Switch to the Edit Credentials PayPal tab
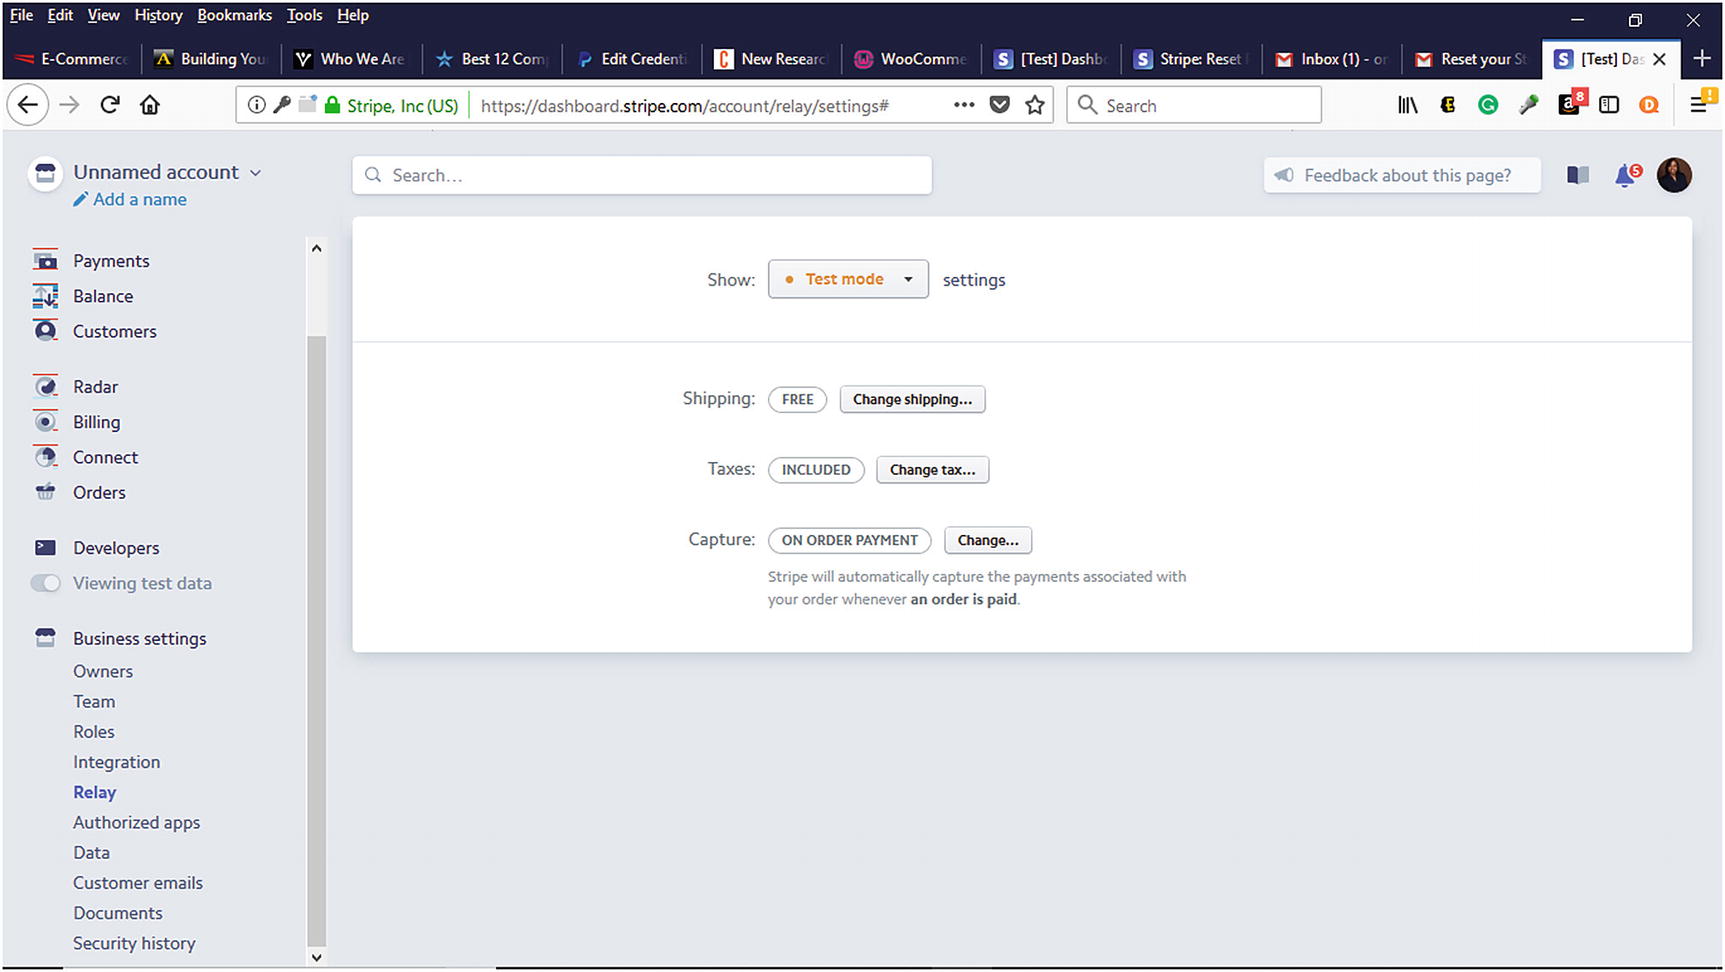 pos(632,59)
